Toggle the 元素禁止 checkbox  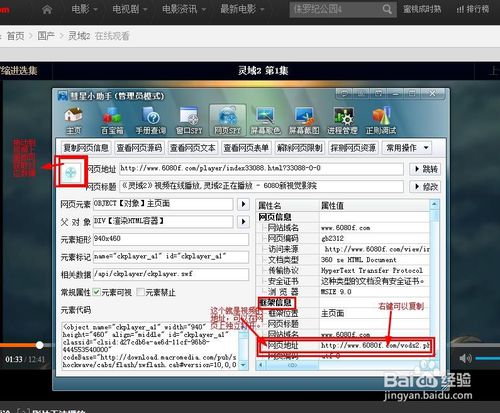pyautogui.click(x=140, y=292)
